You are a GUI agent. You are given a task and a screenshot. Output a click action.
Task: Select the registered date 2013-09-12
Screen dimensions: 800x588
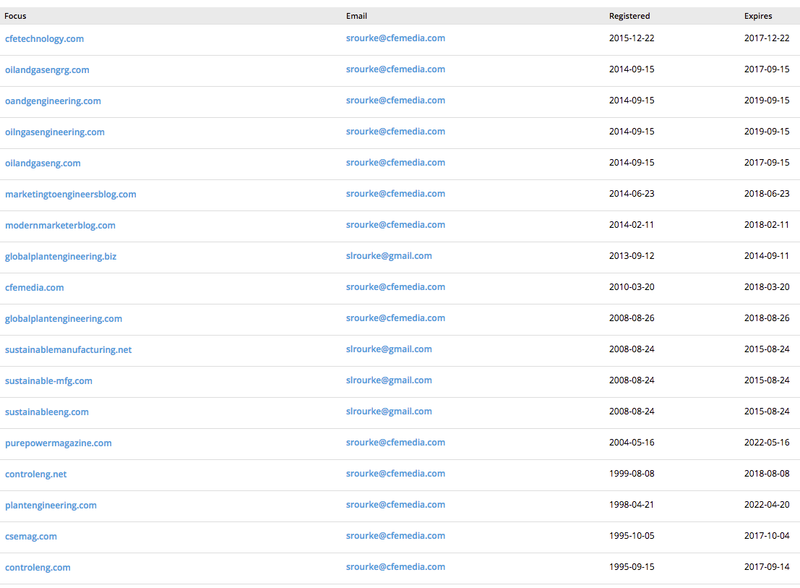(x=632, y=256)
